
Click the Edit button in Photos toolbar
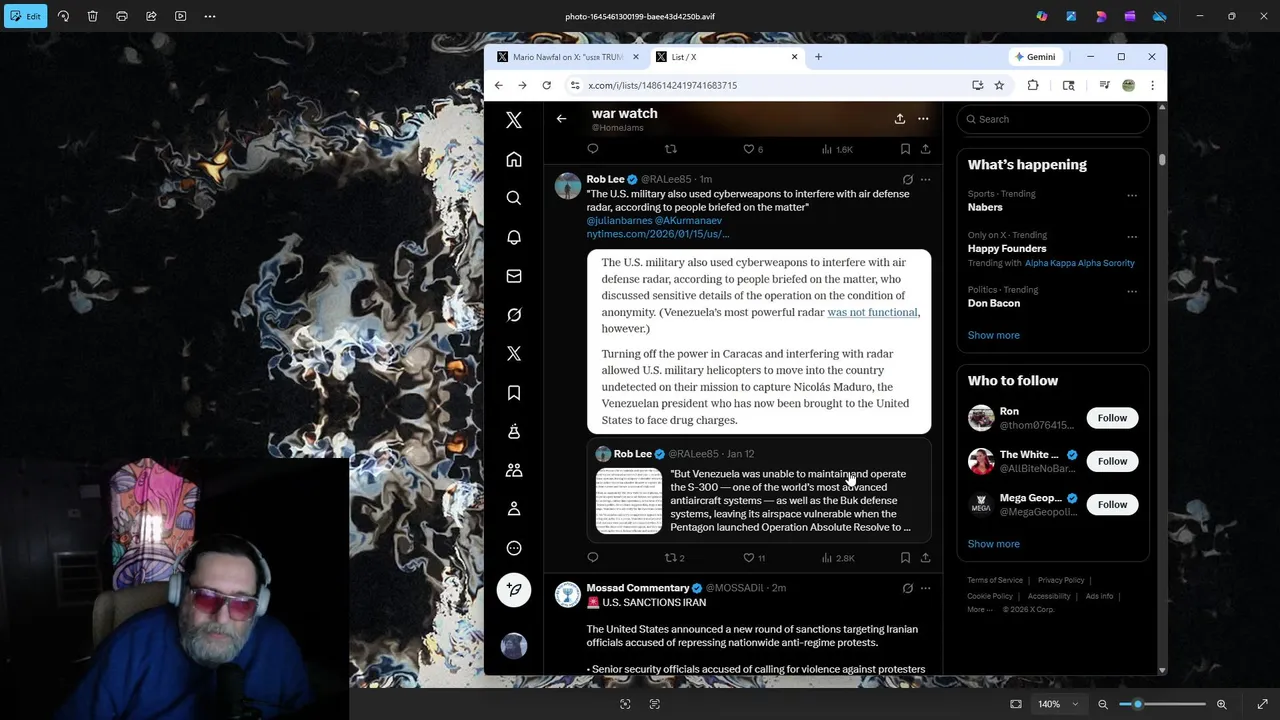pos(26,16)
